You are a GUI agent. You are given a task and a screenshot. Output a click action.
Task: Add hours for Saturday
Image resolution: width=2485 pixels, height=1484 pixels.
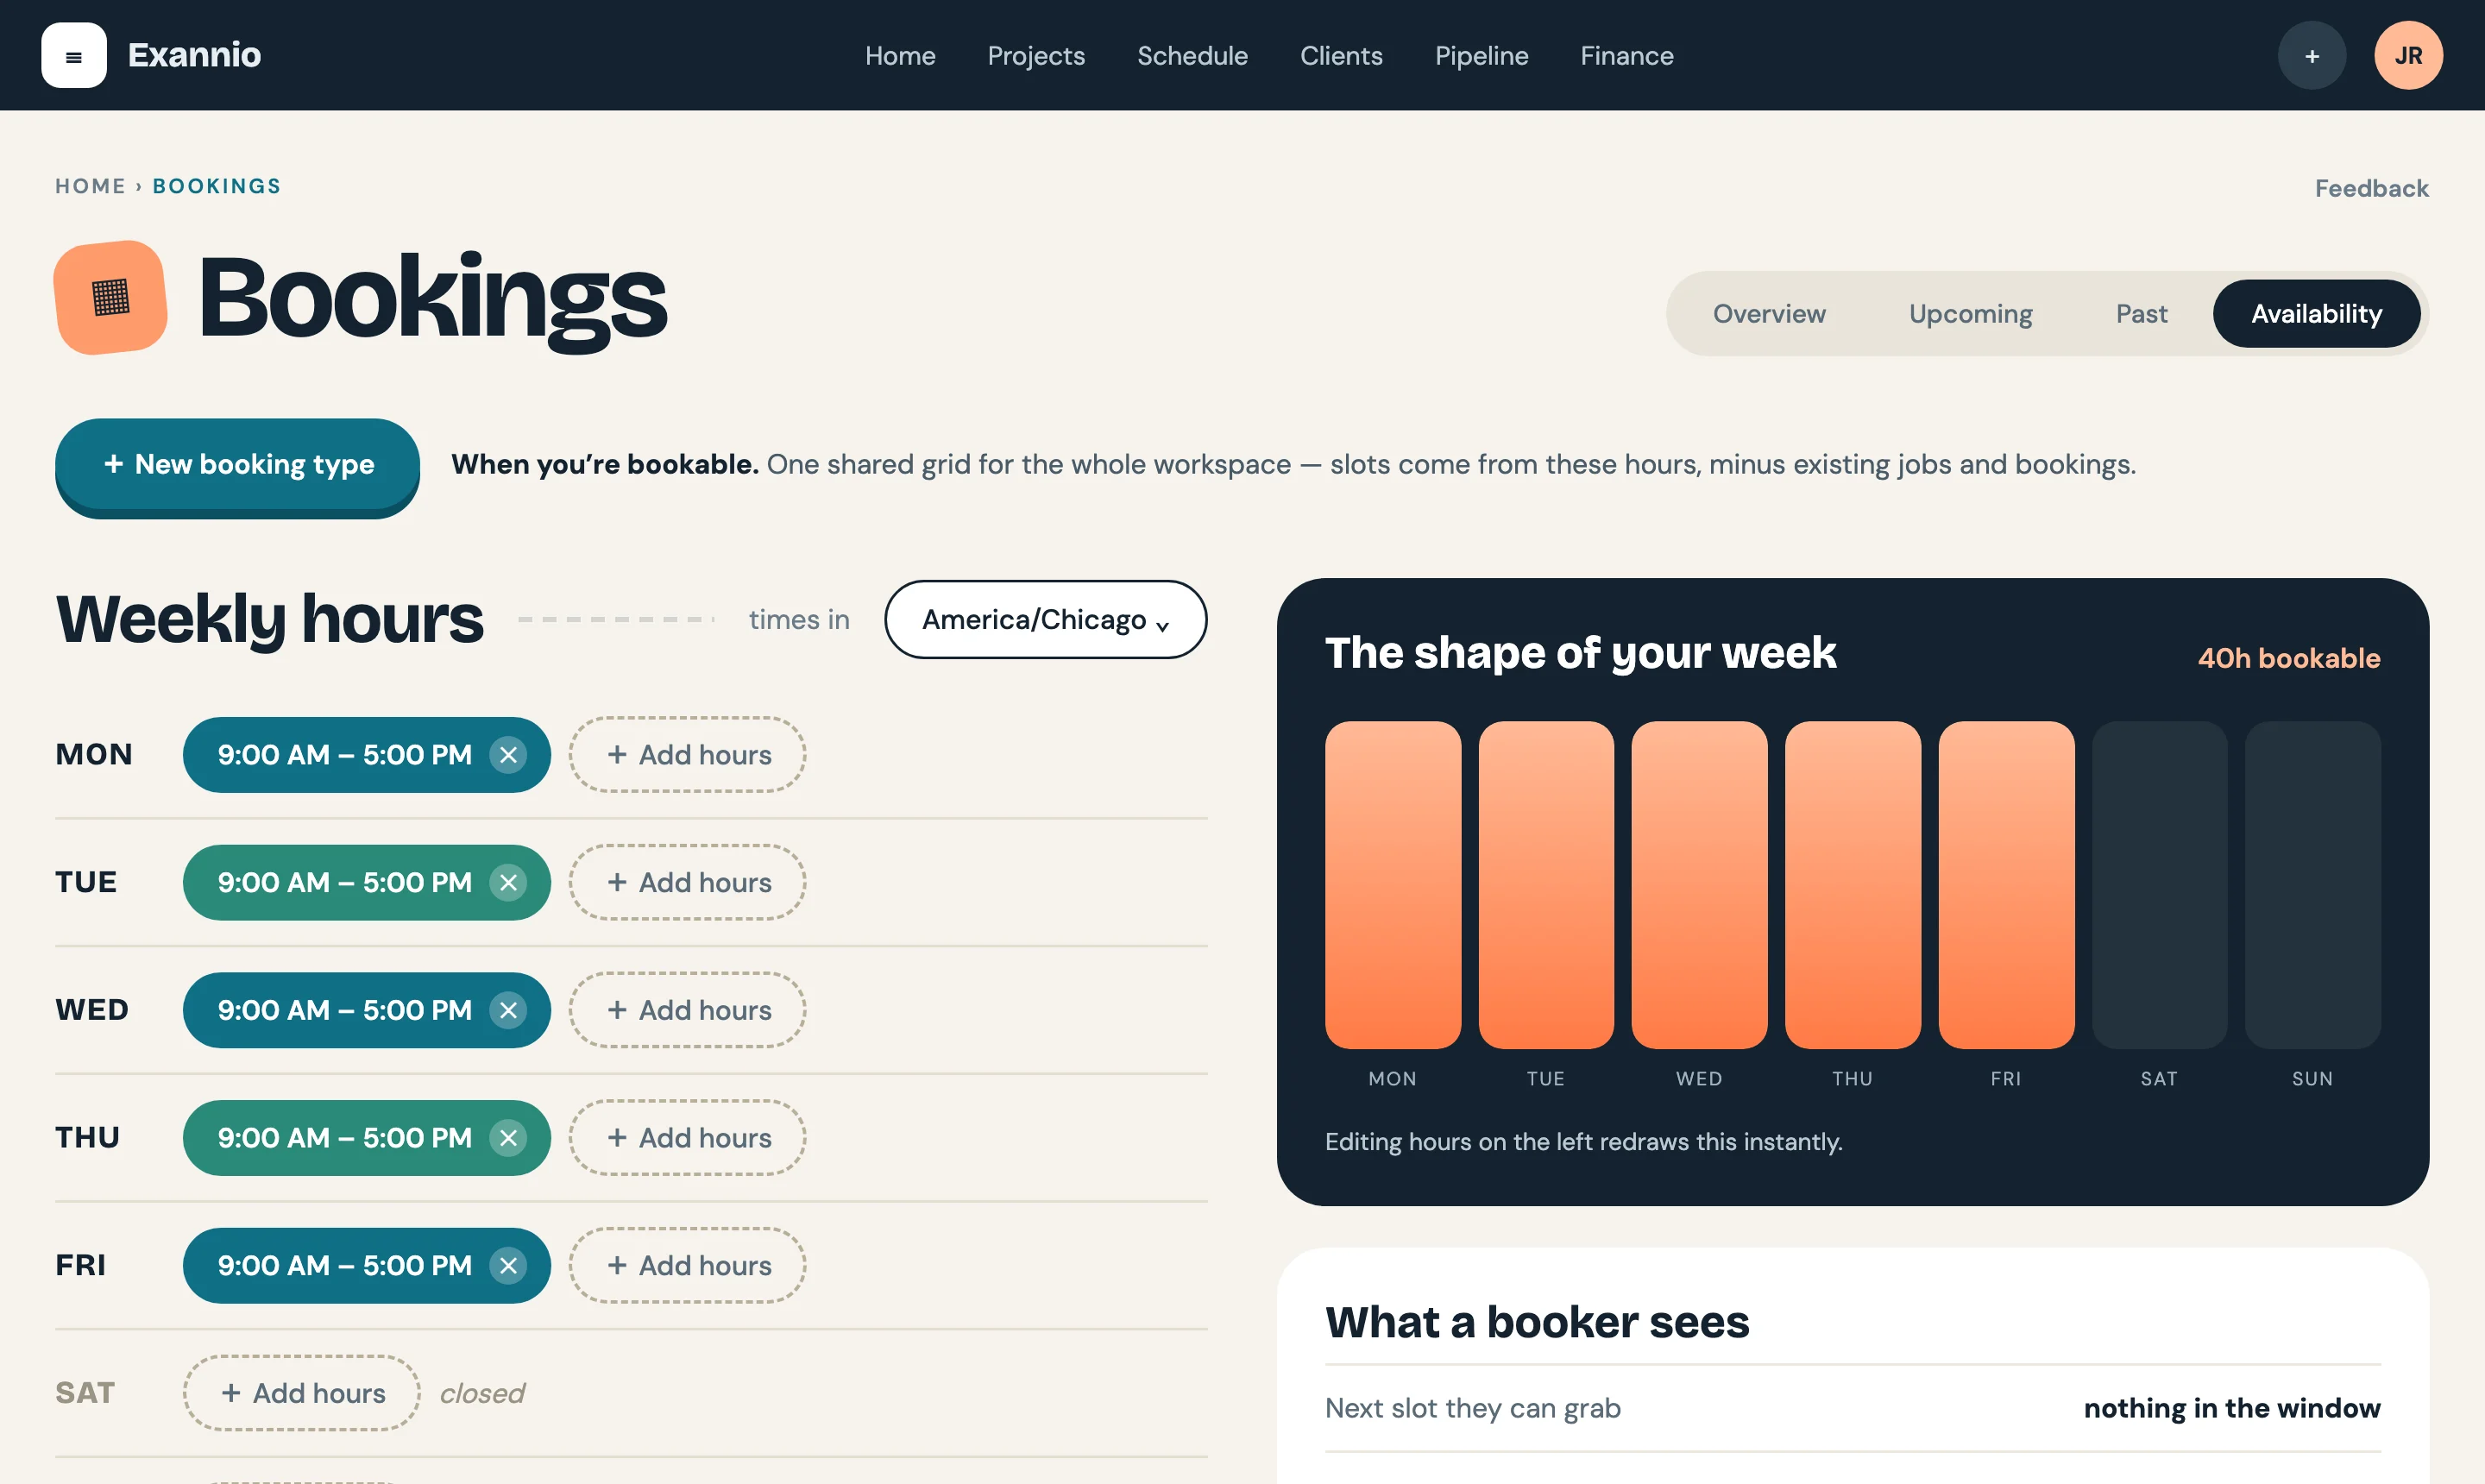[301, 1393]
